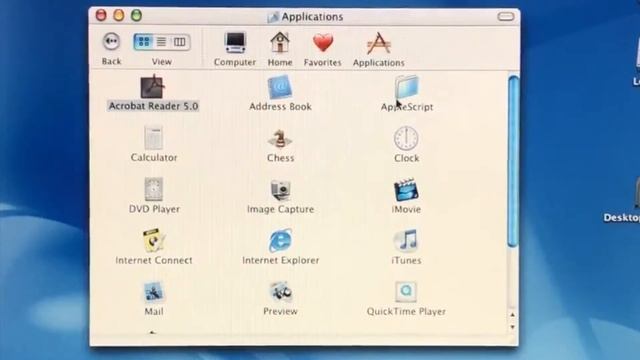The image size is (640, 360).
Task: Click the Applications window title text
Action: (x=312, y=17)
